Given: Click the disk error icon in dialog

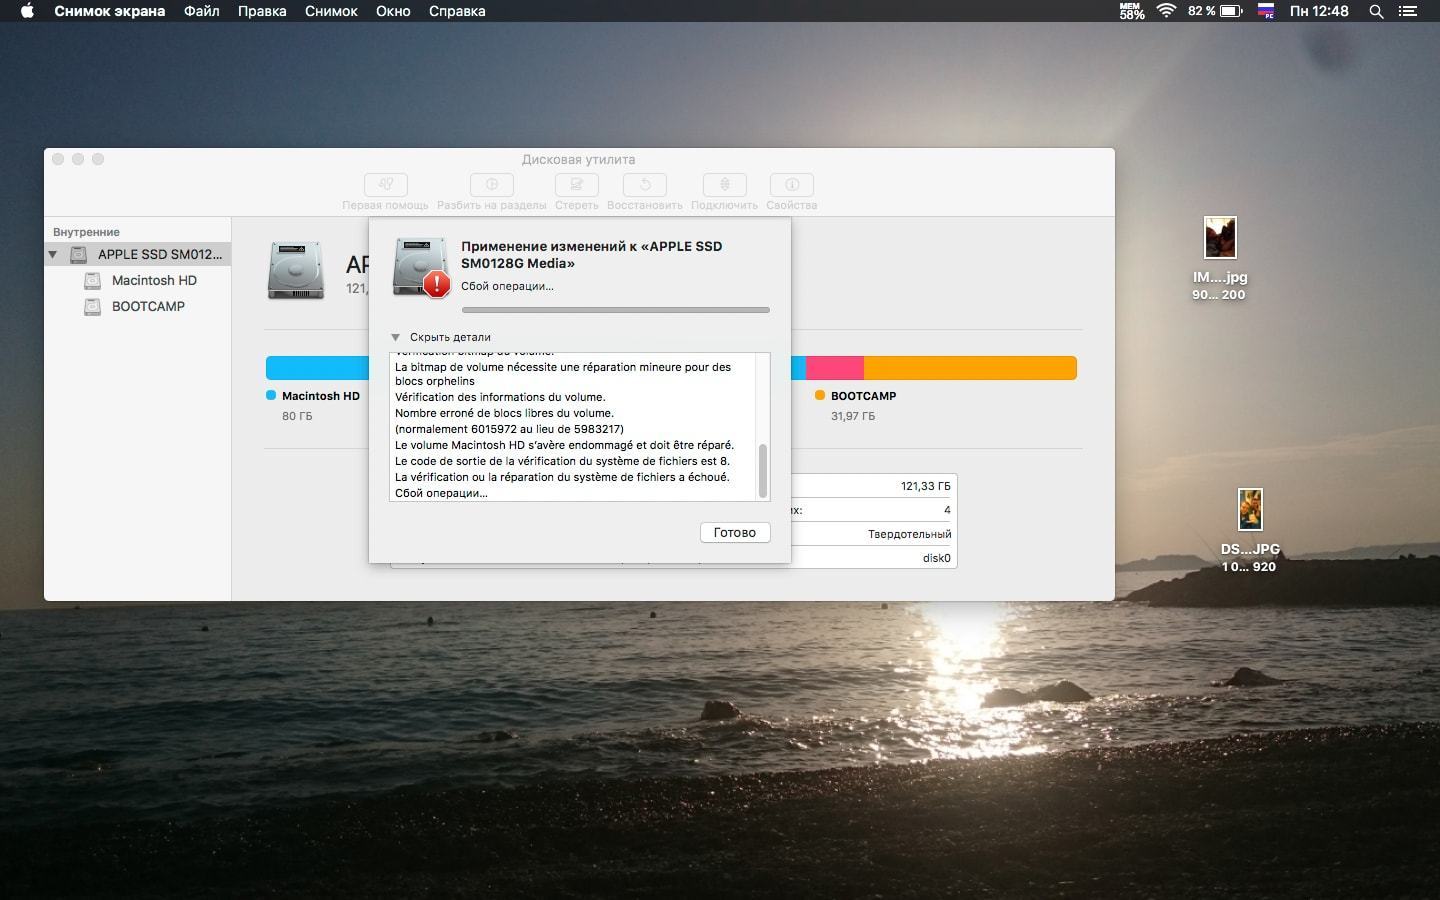Looking at the screenshot, I should 421,267.
